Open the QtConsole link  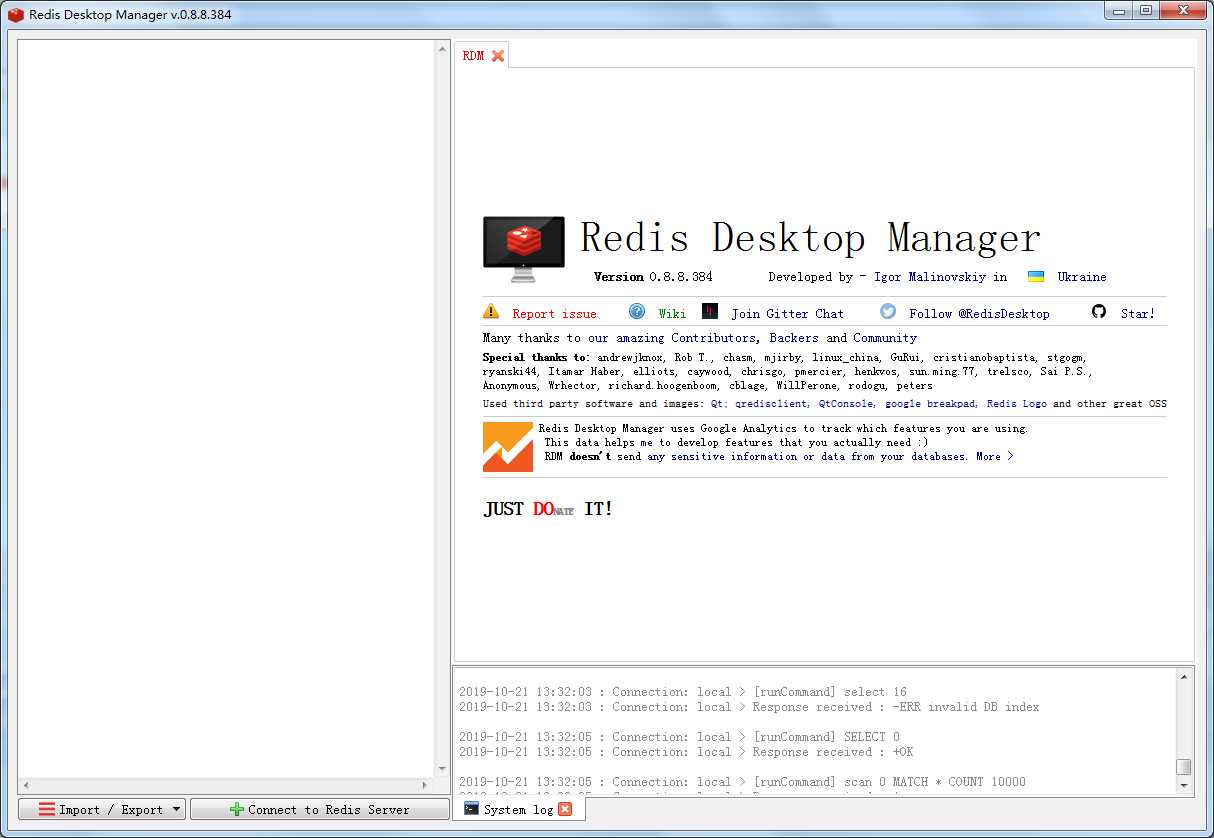coord(847,404)
